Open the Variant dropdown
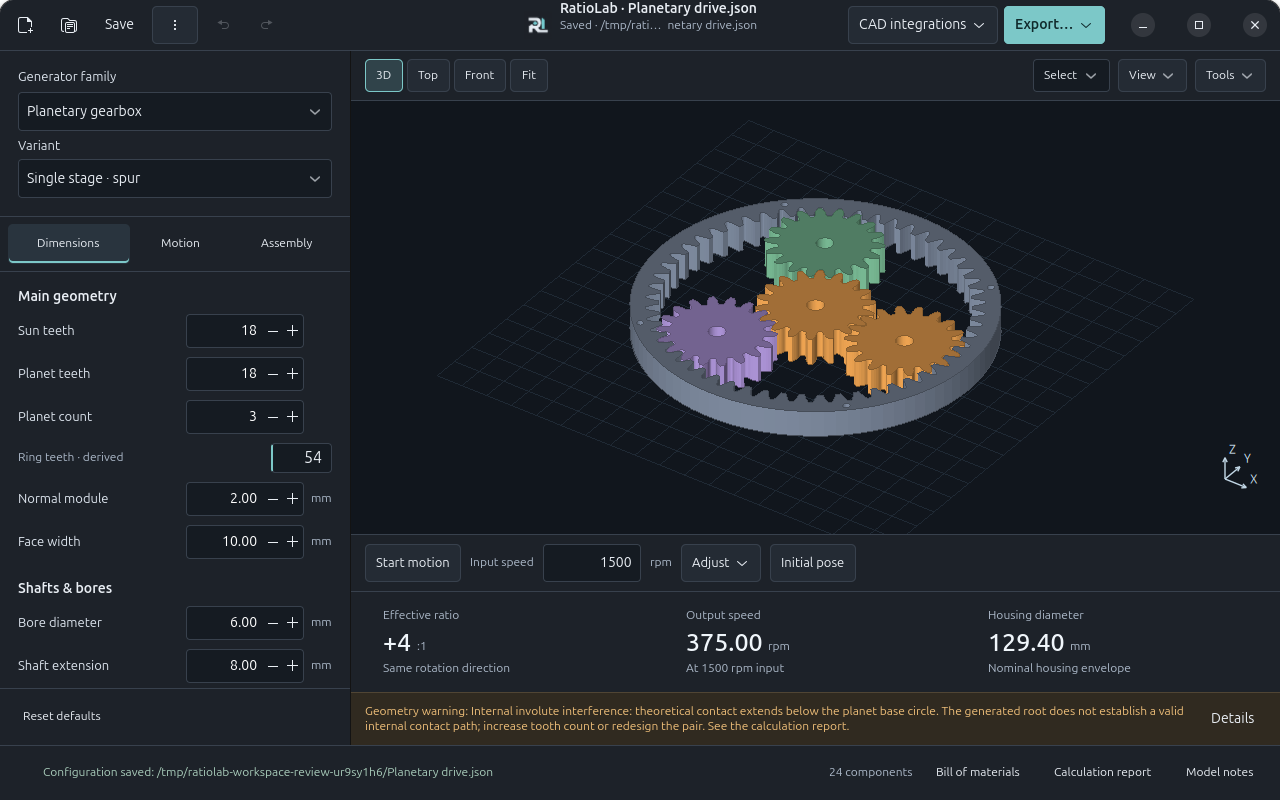The image size is (1280, 800). coord(175,179)
